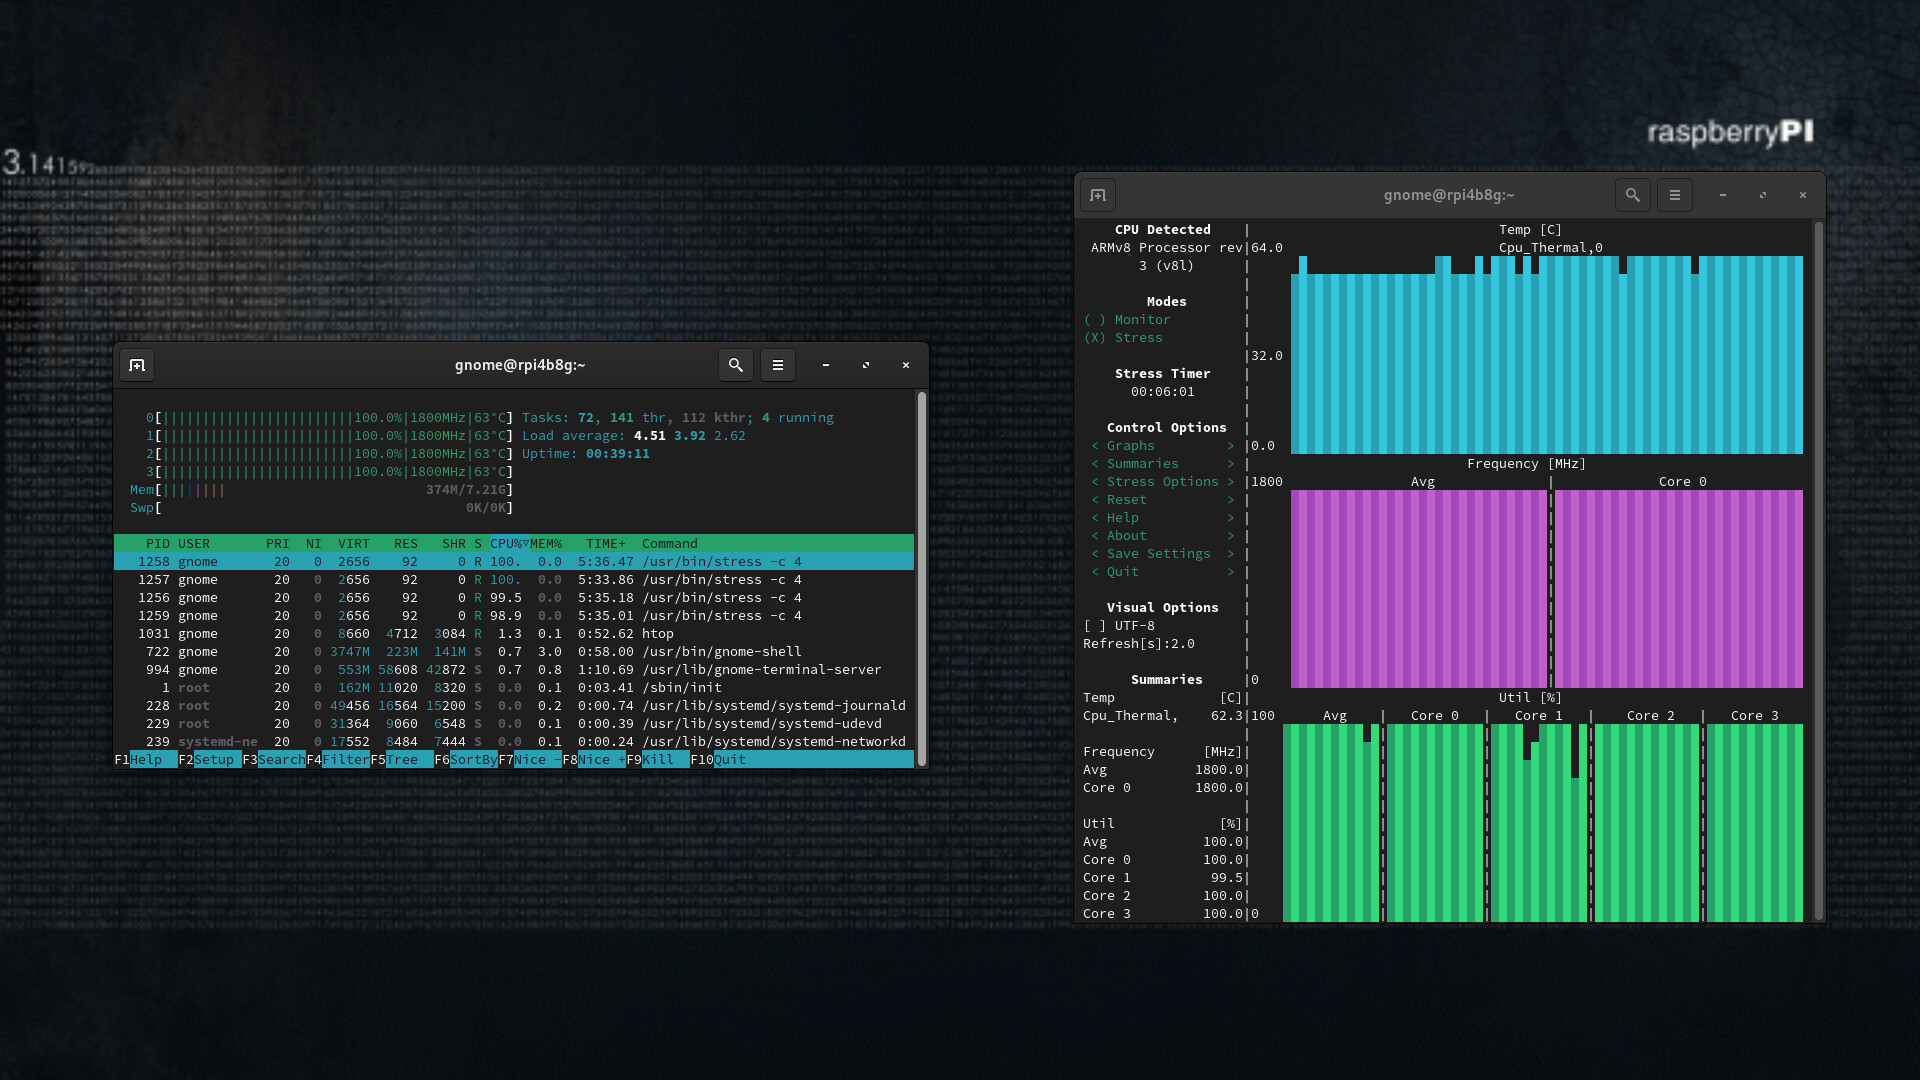Screen dimensions: 1920x1080
Task: Click Save Settings in s-tui
Action: pos(1163,554)
